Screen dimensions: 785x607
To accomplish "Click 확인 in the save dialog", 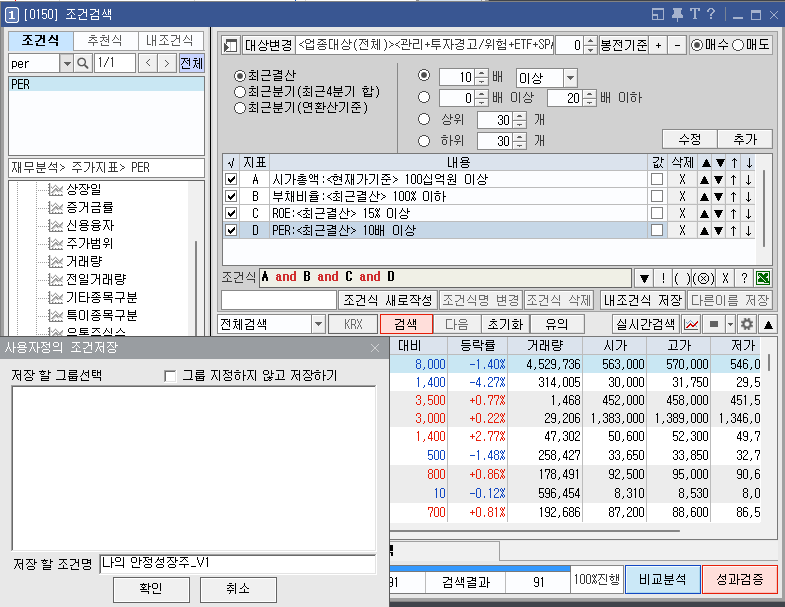I will (x=151, y=589).
